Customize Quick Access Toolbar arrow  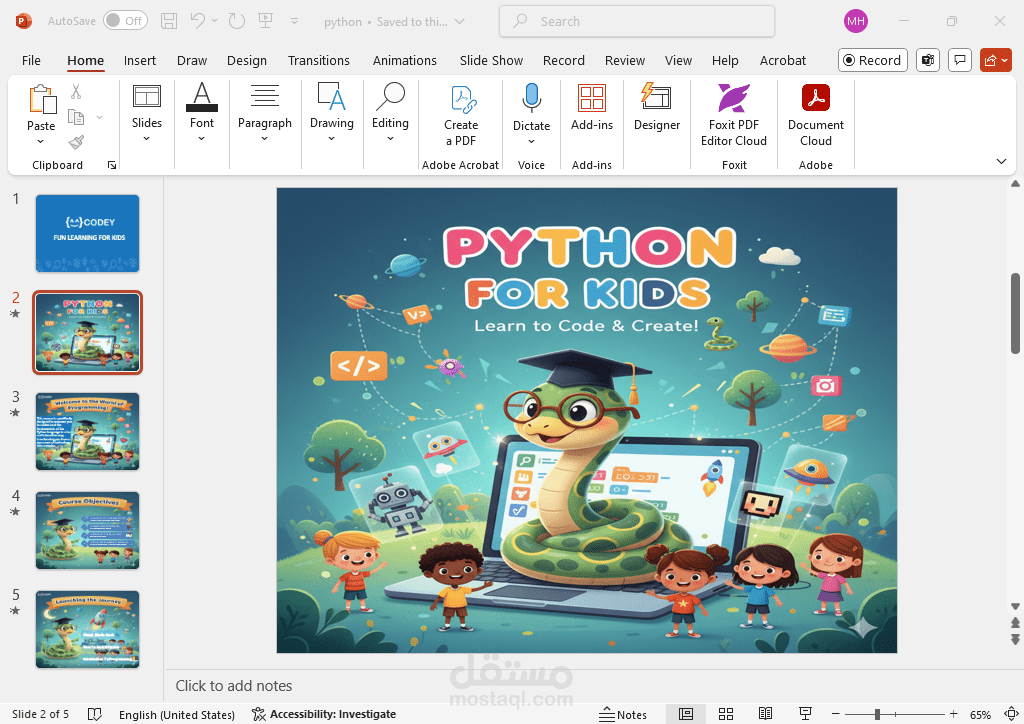click(x=295, y=21)
